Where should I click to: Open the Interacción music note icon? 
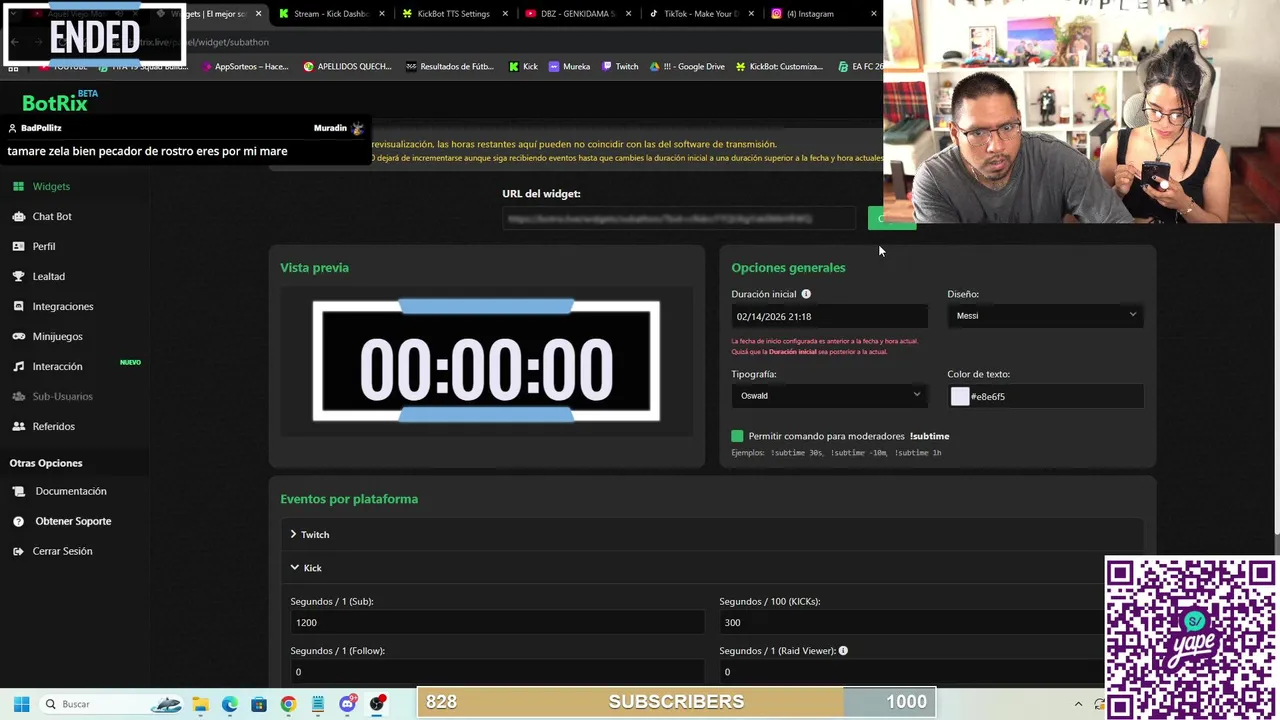click(x=19, y=366)
